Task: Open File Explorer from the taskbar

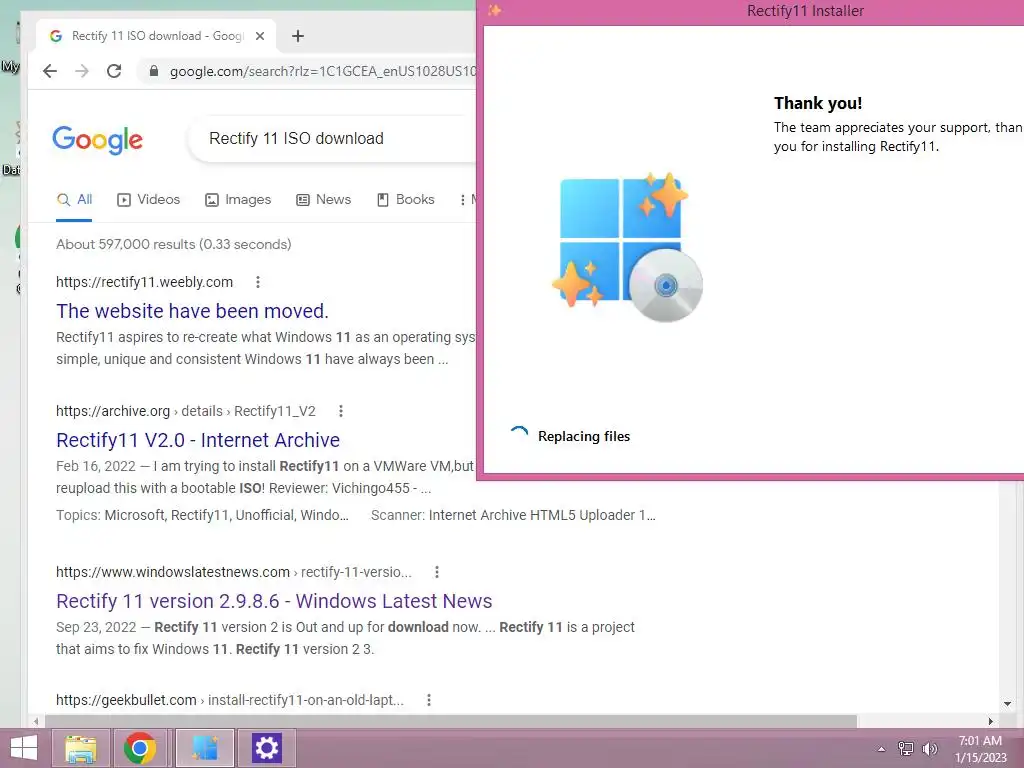Action: 81,748
